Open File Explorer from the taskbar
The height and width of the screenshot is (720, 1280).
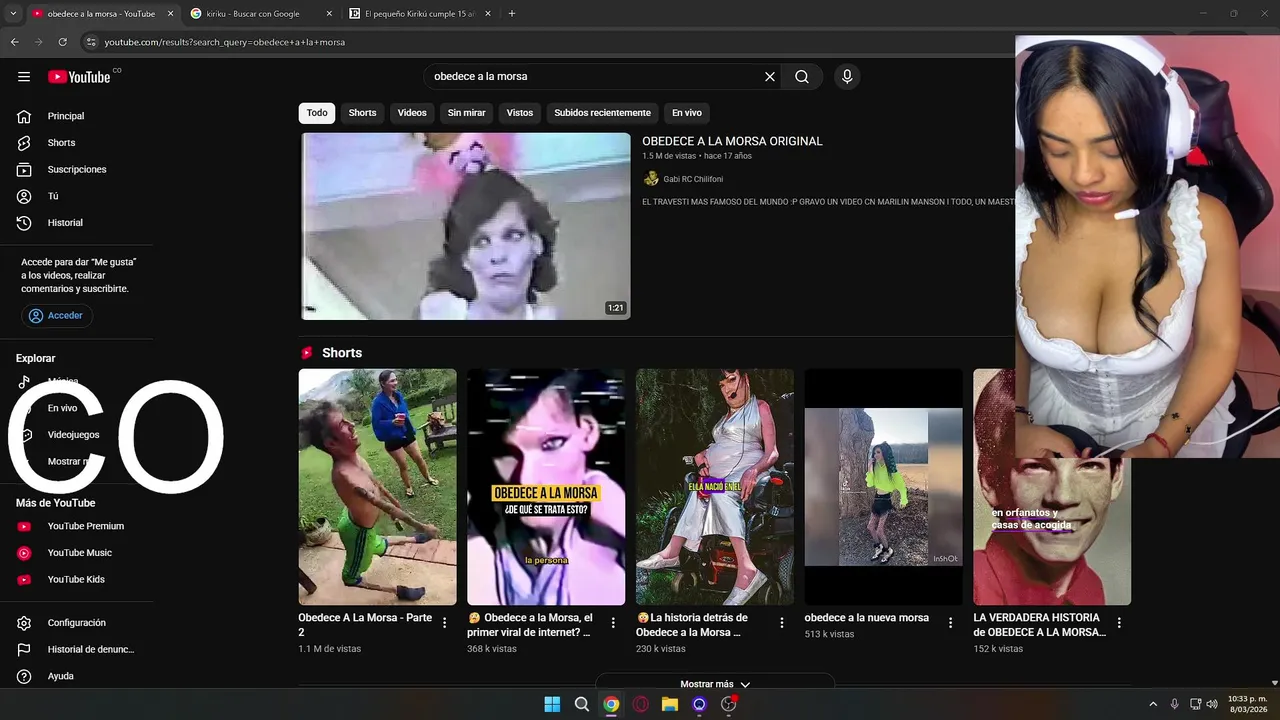point(670,704)
